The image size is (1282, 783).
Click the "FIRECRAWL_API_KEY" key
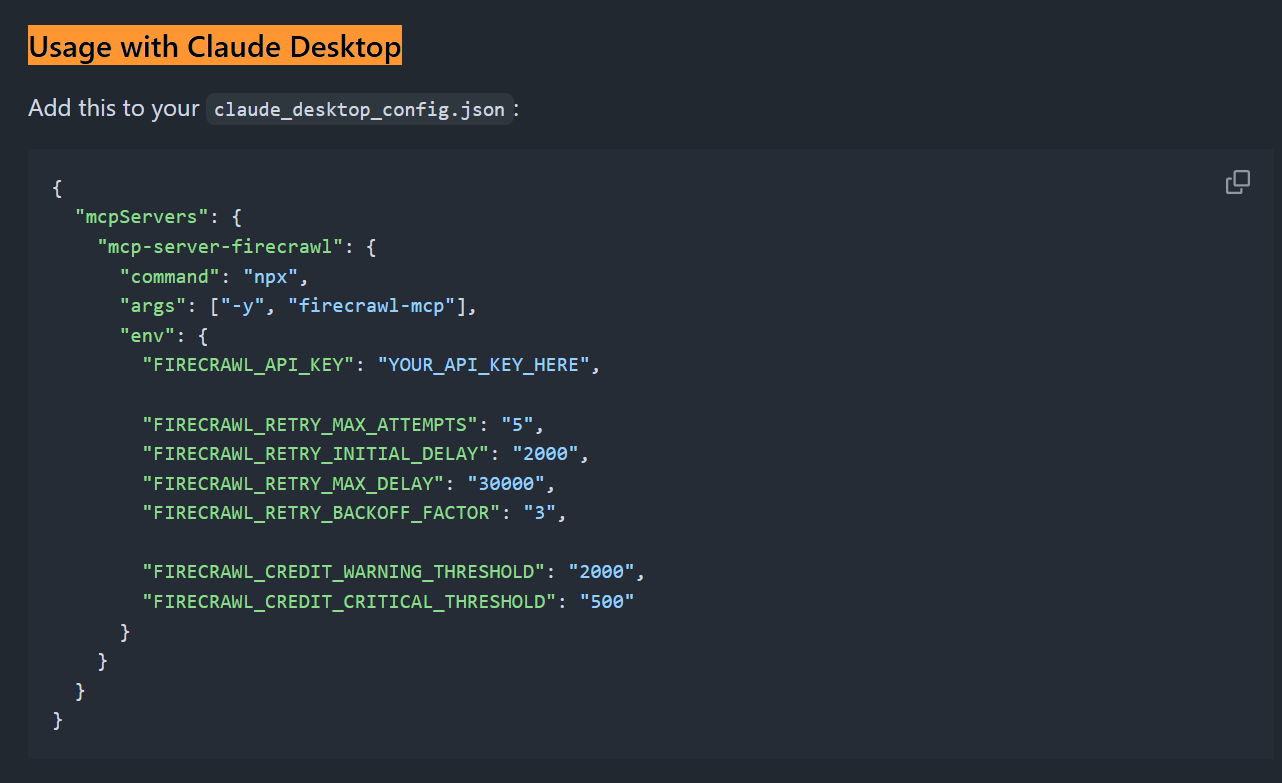coord(248,365)
